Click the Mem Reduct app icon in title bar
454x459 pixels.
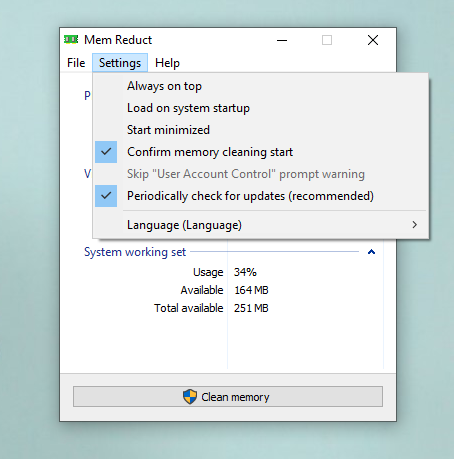point(71,40)
